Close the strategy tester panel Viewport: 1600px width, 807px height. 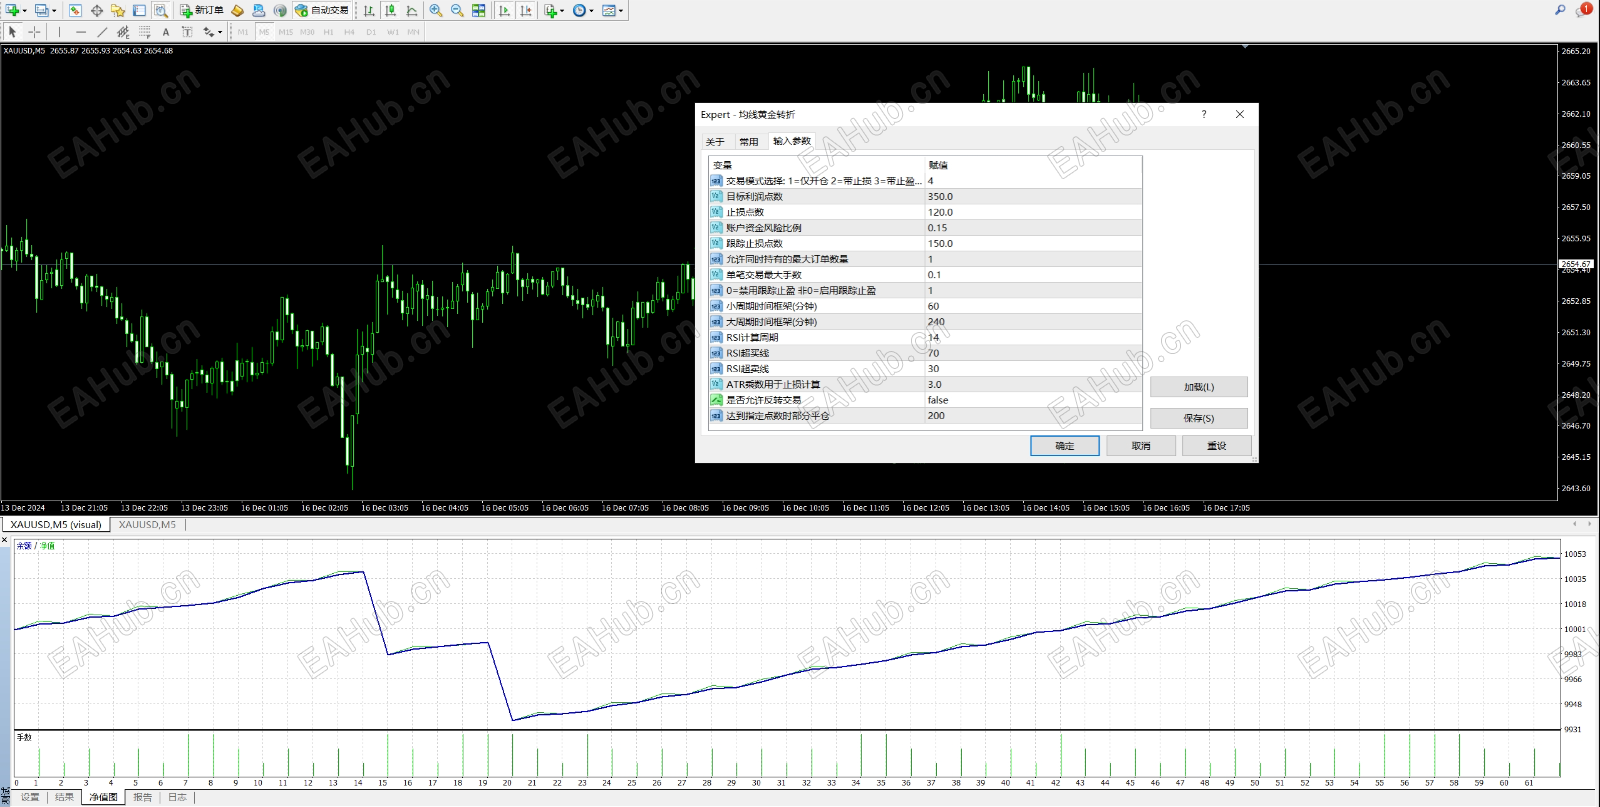pyautogui.click(x=5, y=541)
